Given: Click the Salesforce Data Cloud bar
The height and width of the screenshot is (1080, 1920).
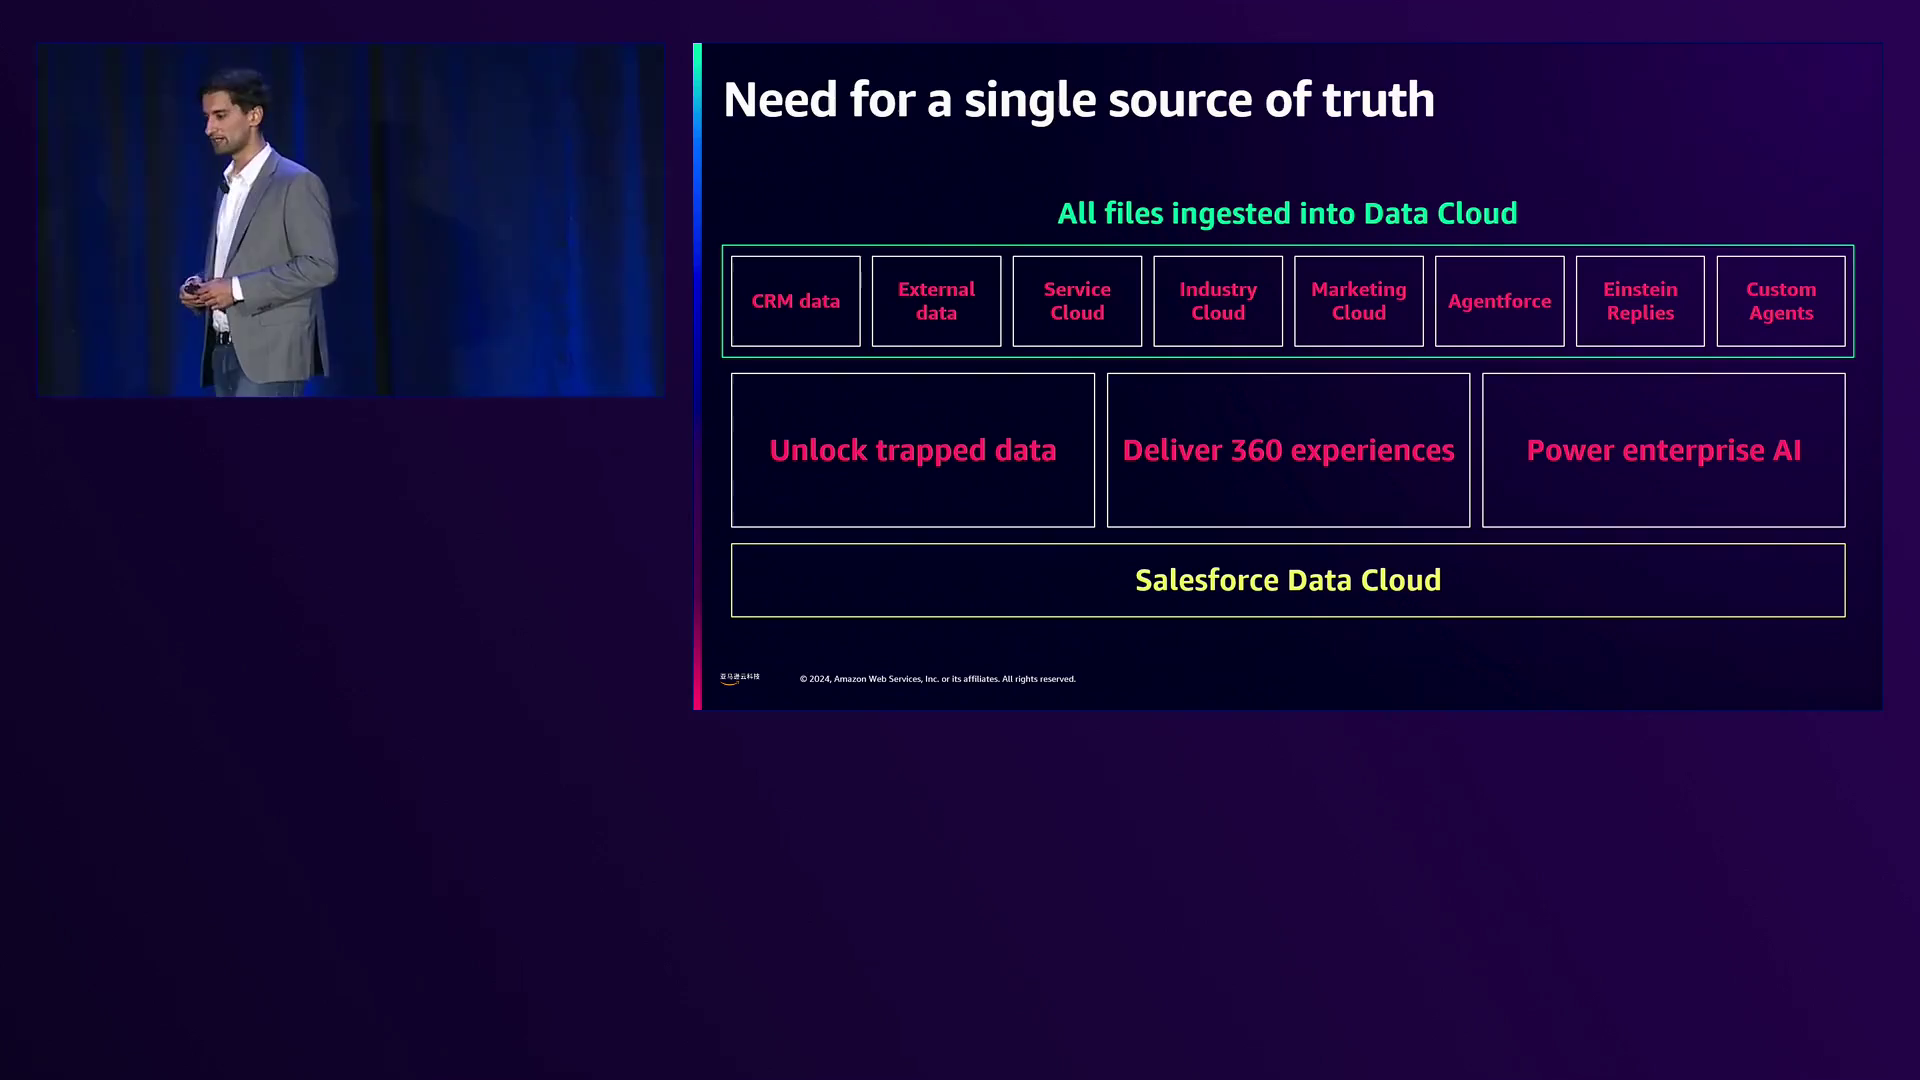Looking at the screenshot, I should (x=1288, y=580).
